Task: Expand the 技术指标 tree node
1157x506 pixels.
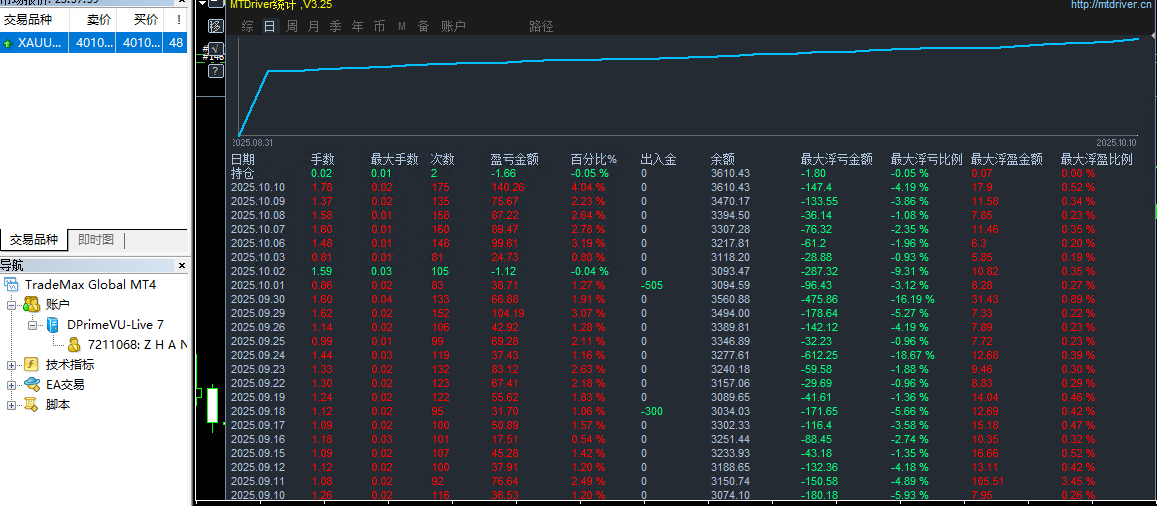Action: point(11,364)
